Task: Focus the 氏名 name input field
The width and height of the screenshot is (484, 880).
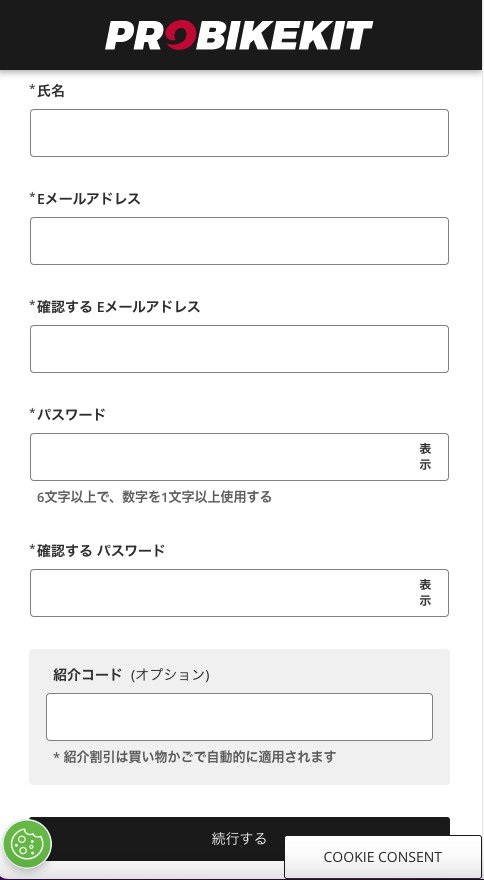Action: [239, 133]
